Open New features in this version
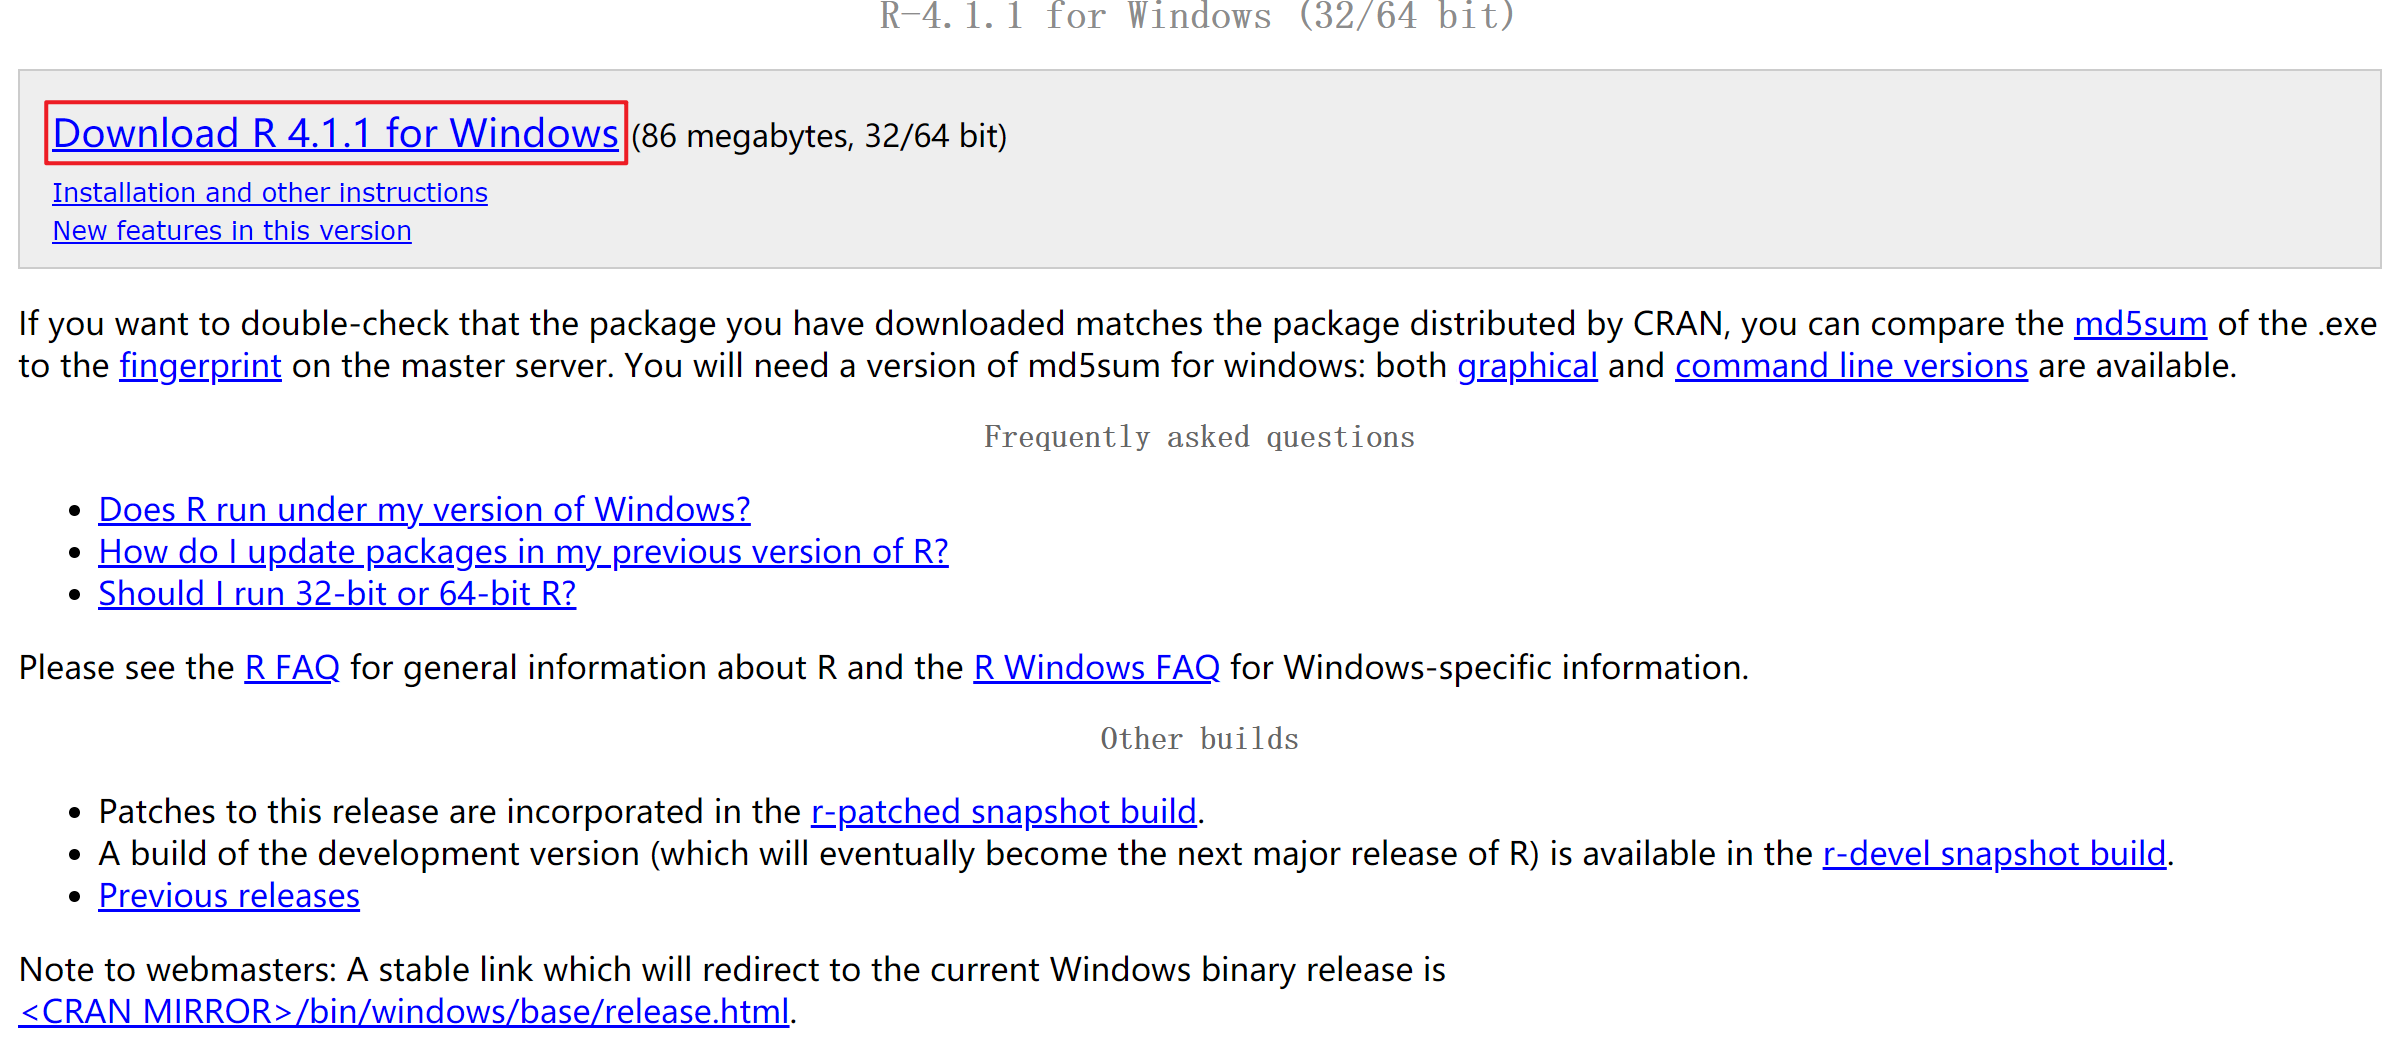 coord(231,231)
